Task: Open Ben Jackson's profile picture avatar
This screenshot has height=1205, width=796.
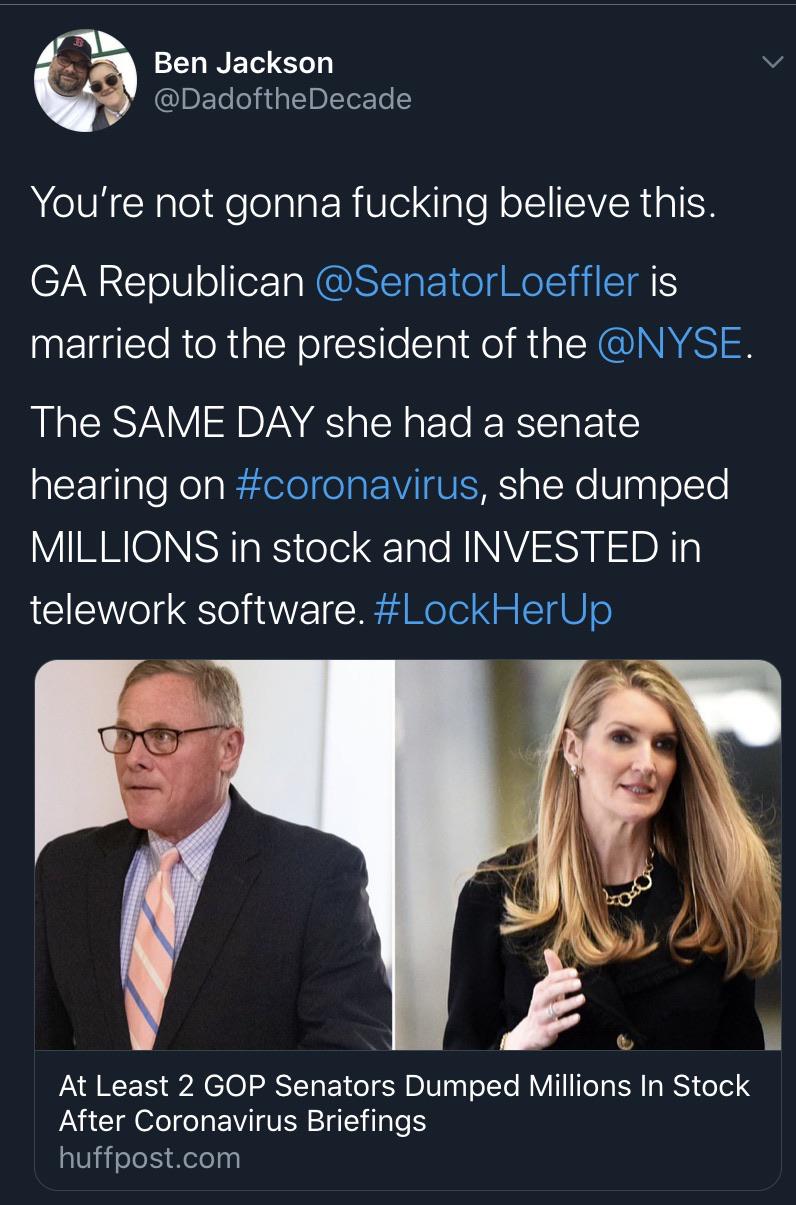Action: pyautogui.click(x=85, y=79)
